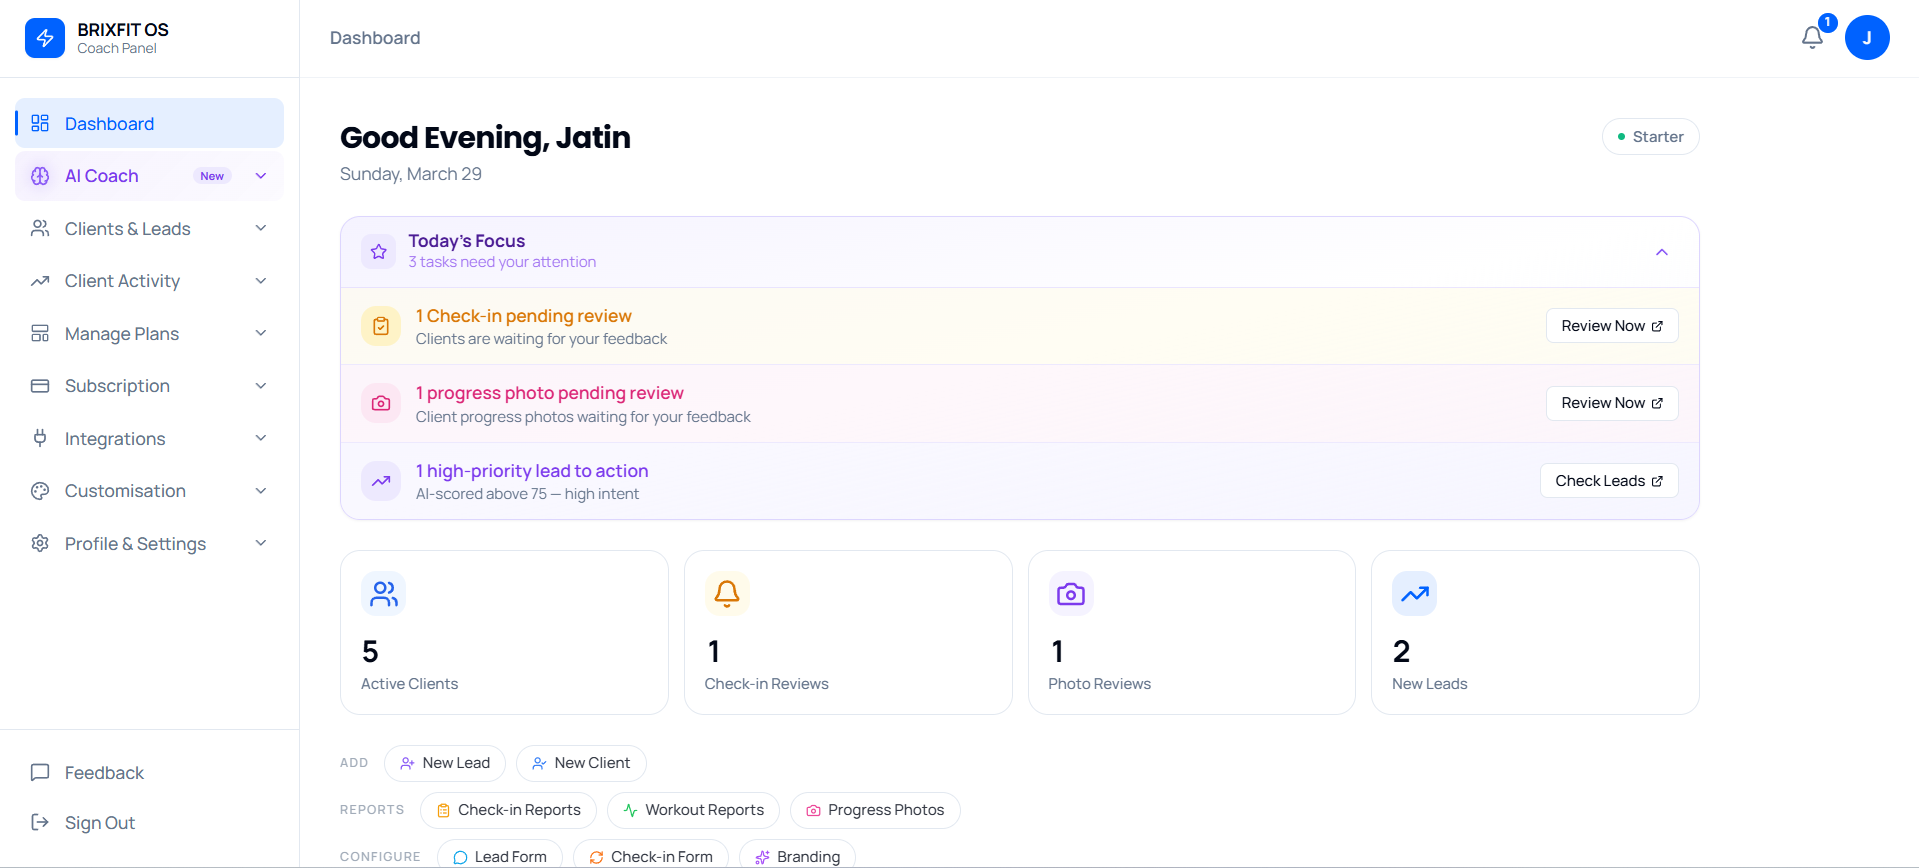1919x868 pixels.
Task: Expand the Manage Plans chevron
Action: [x=261, y=333]
